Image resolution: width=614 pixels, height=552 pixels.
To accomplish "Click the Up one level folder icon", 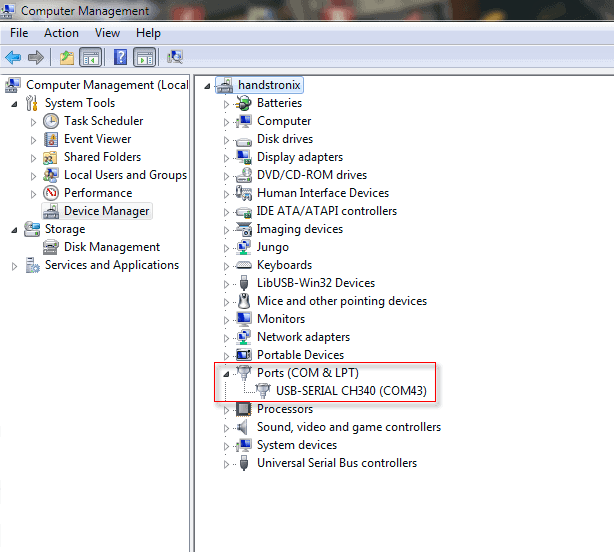I will (67, 58).
